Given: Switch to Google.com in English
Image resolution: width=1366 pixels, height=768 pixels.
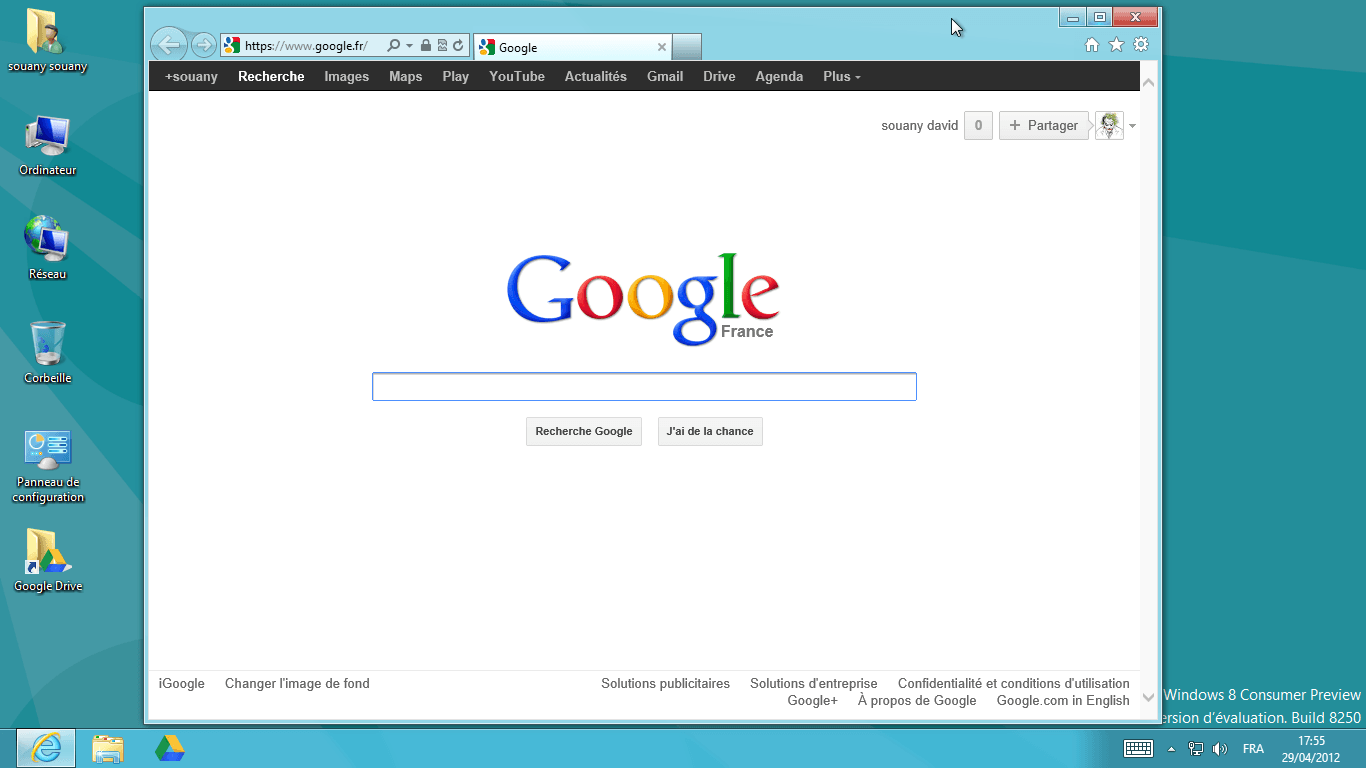Looking at the screenshot, I should click(1063, 701).
